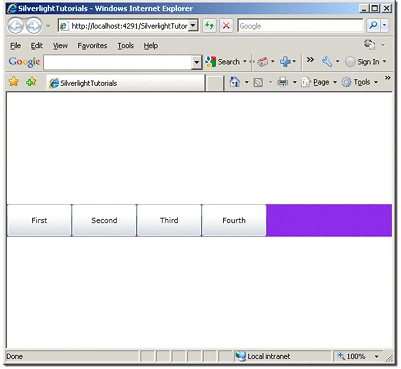Viewport: 401px width, 369px height.
Task: Open Home button options dropdown
Action: (247, 82)
